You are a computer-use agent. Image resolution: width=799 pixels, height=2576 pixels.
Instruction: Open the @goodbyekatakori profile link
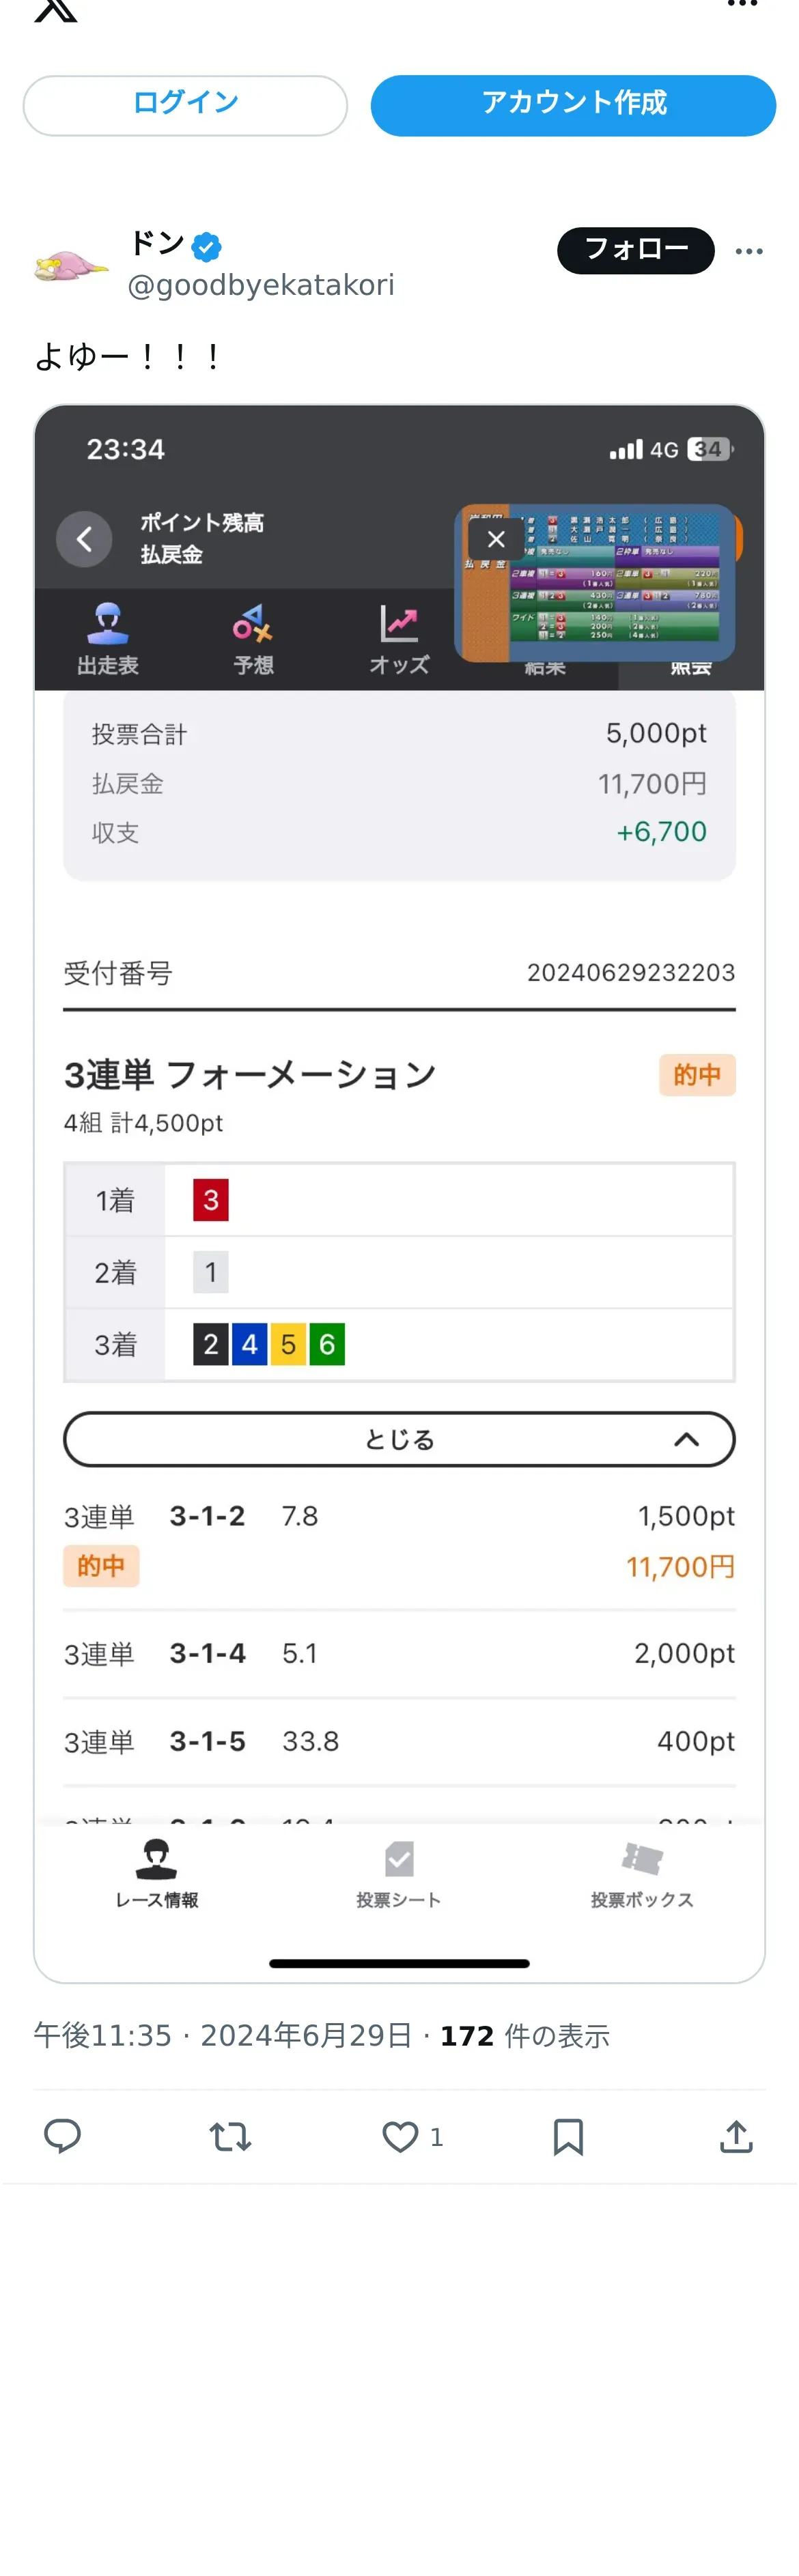(x=261, y=286)
